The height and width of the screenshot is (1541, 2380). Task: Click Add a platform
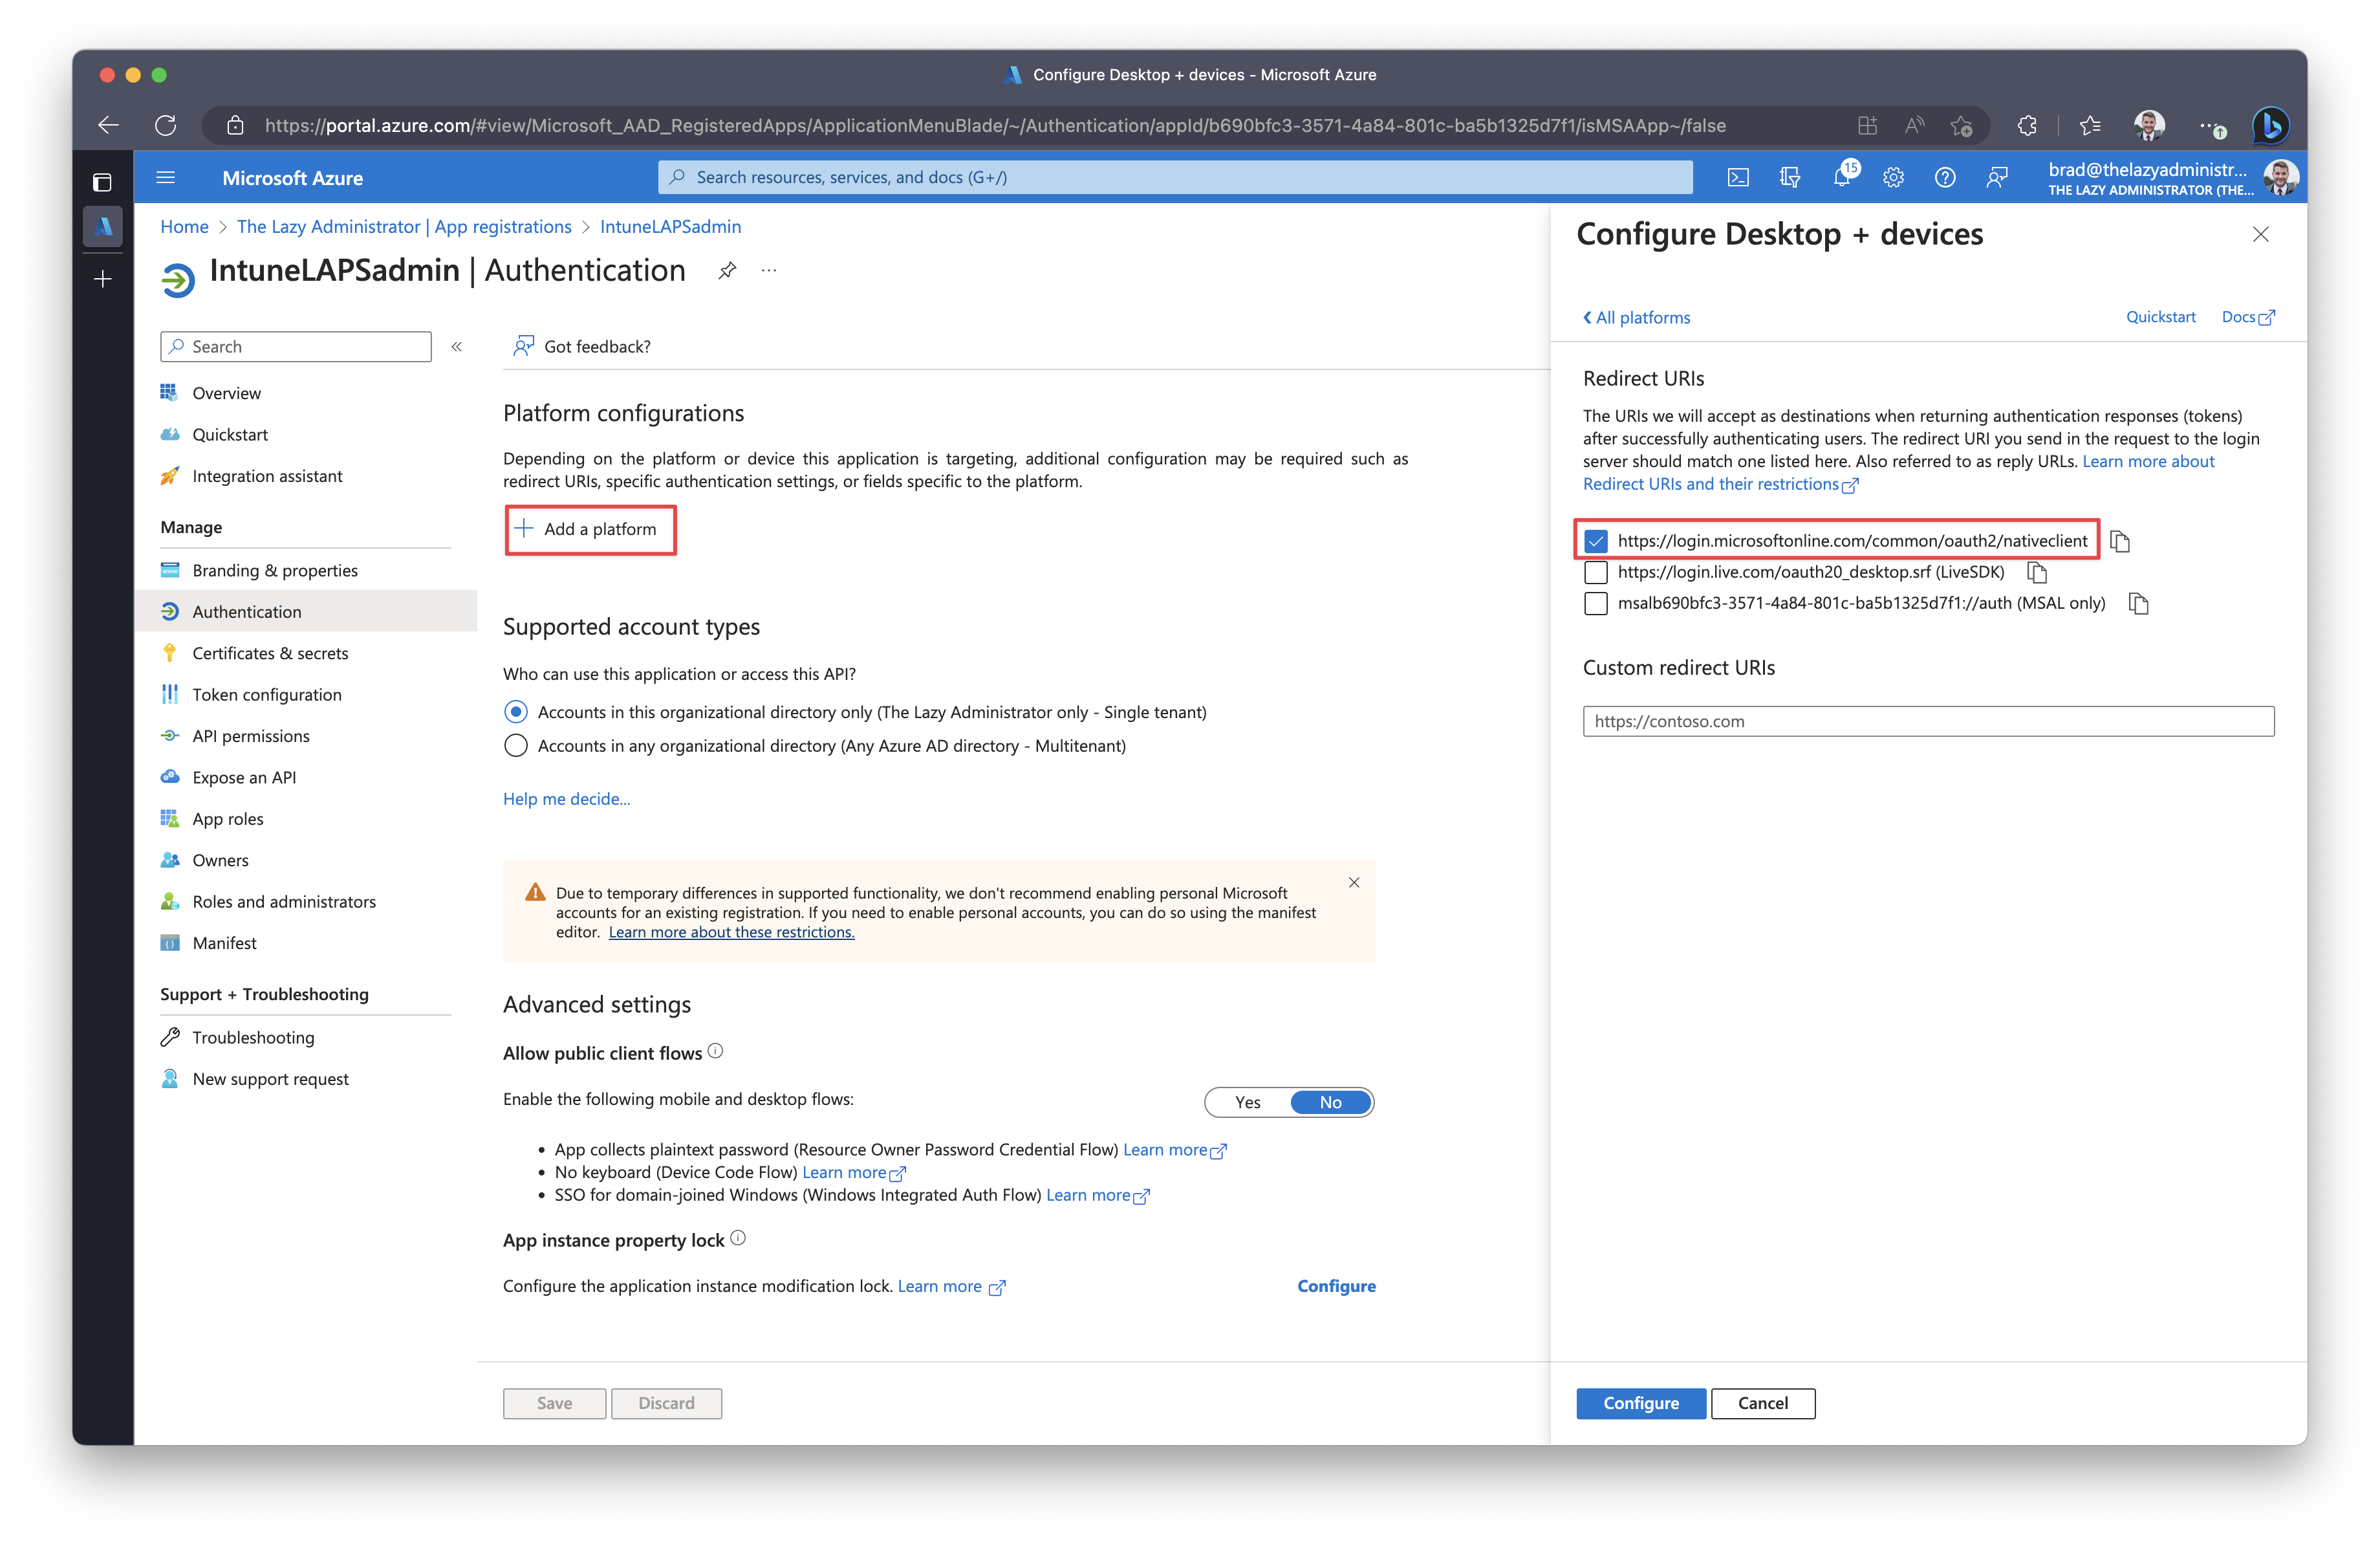pyautogui.click(x=590, y=529)
